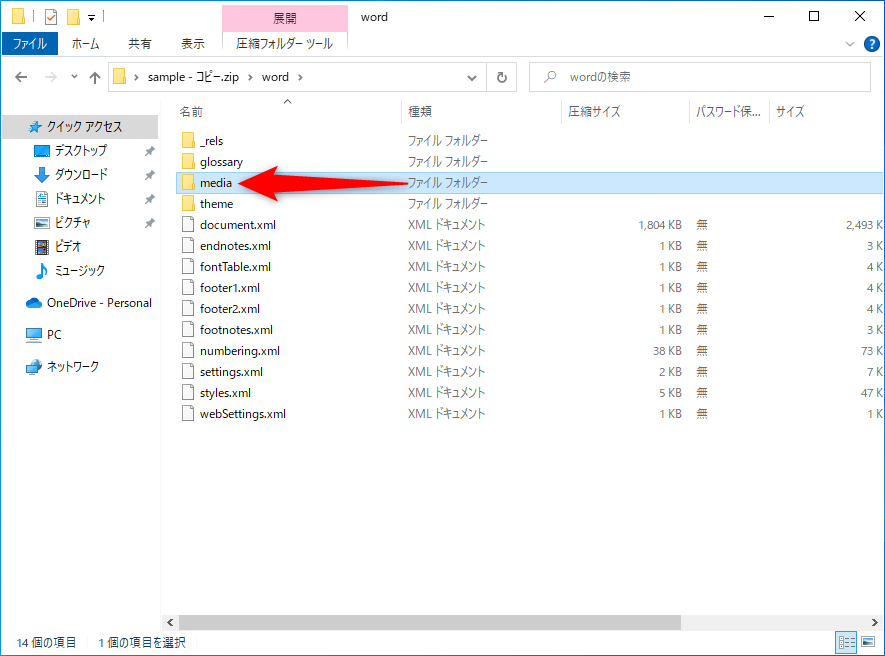Sort by the 名前 column header
Viewport: 885px width, 656px height.
coord(288,112)
